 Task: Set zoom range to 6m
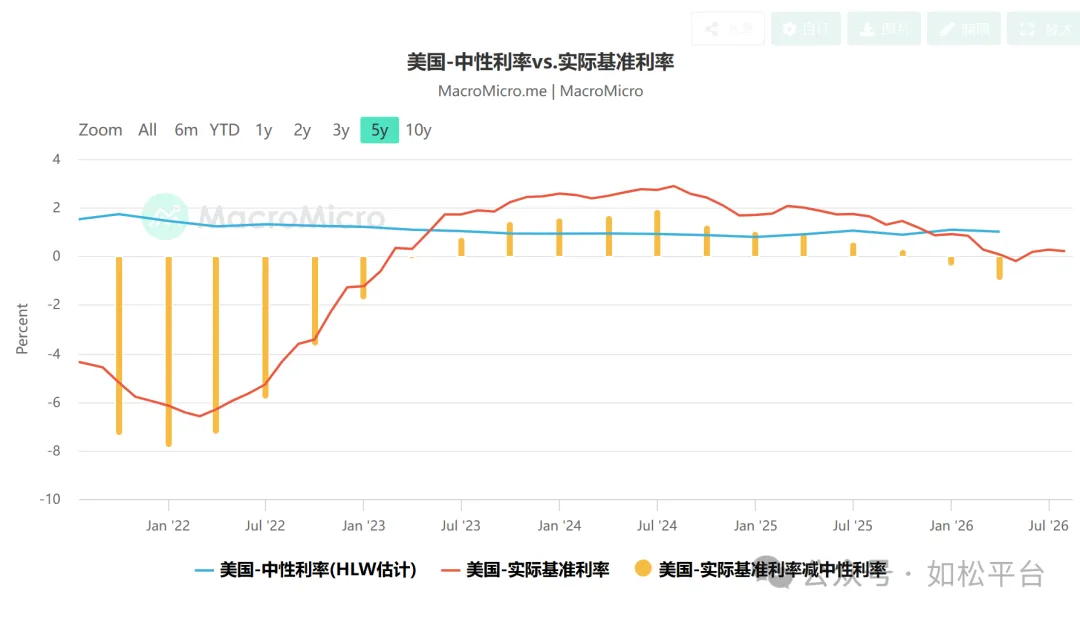pos(186,130)
